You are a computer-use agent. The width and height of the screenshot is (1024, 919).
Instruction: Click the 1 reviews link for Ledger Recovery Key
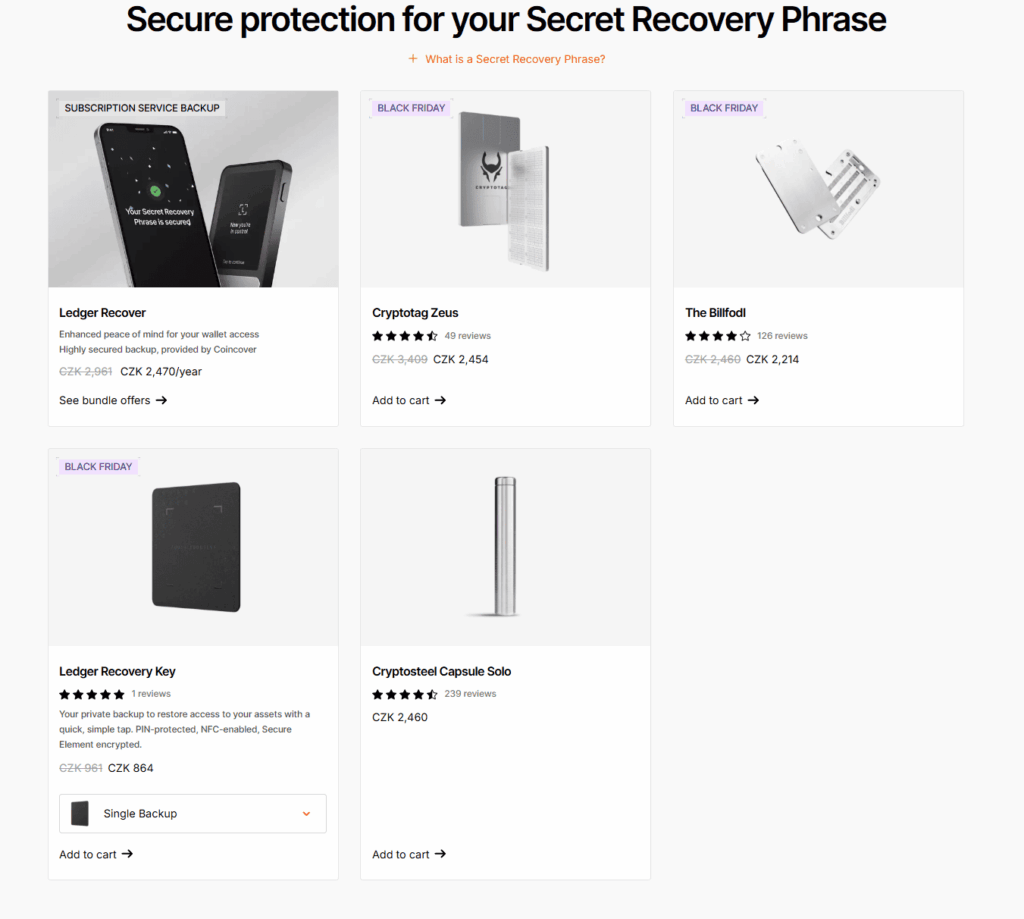(150, 693)
